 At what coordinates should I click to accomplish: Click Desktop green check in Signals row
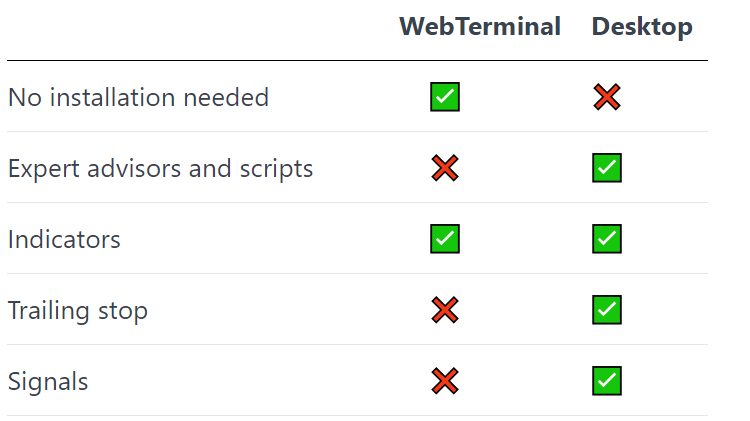pyautogui.click(x=606, y=381)
